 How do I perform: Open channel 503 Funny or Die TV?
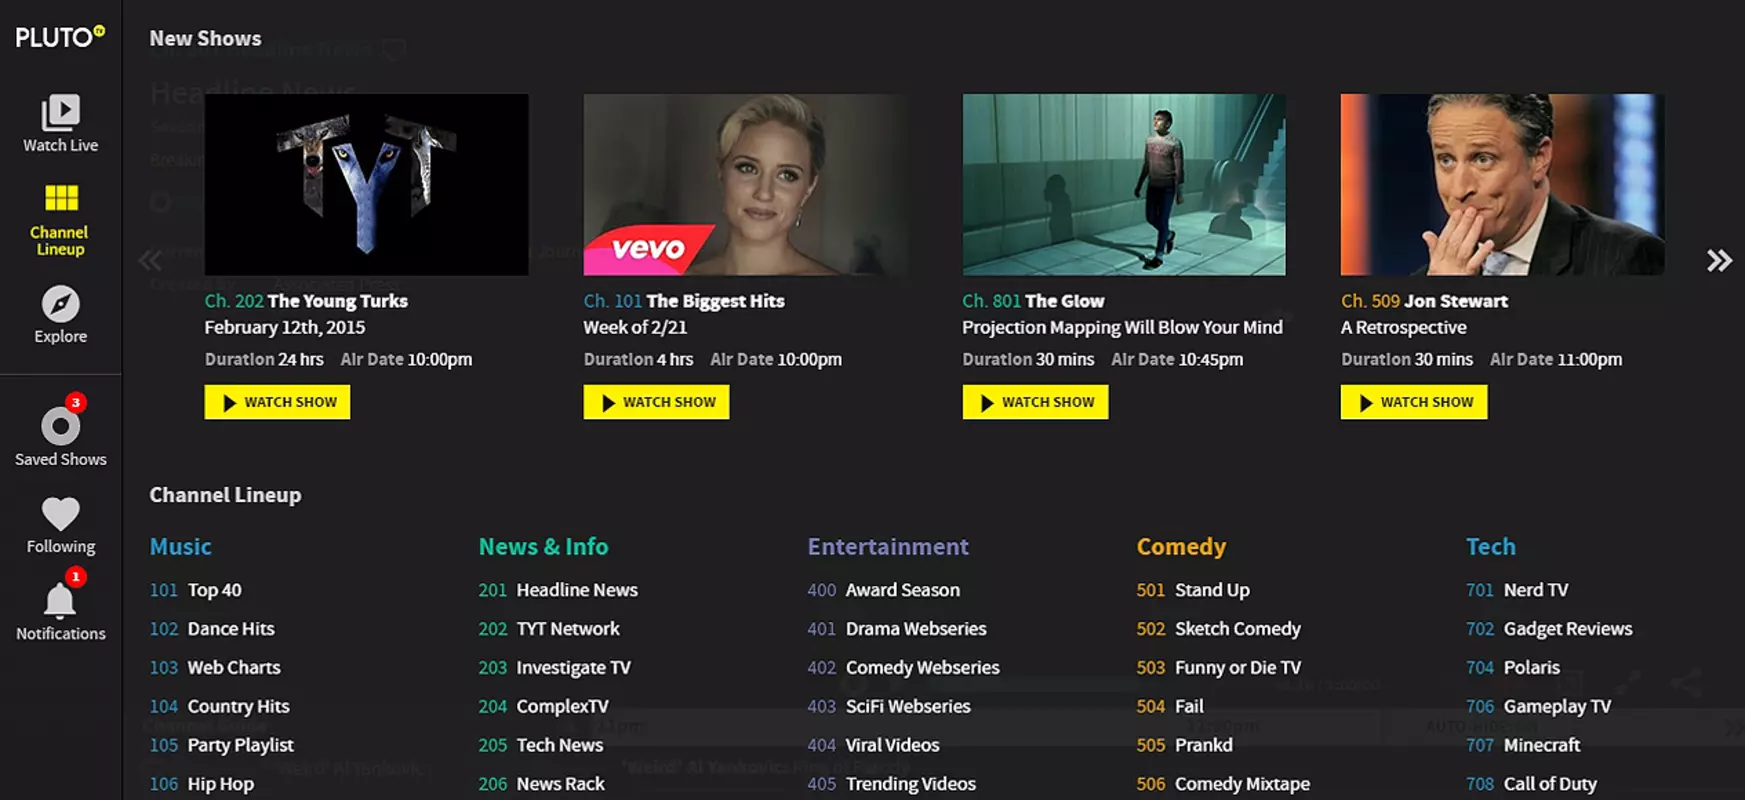(1219, 668)
